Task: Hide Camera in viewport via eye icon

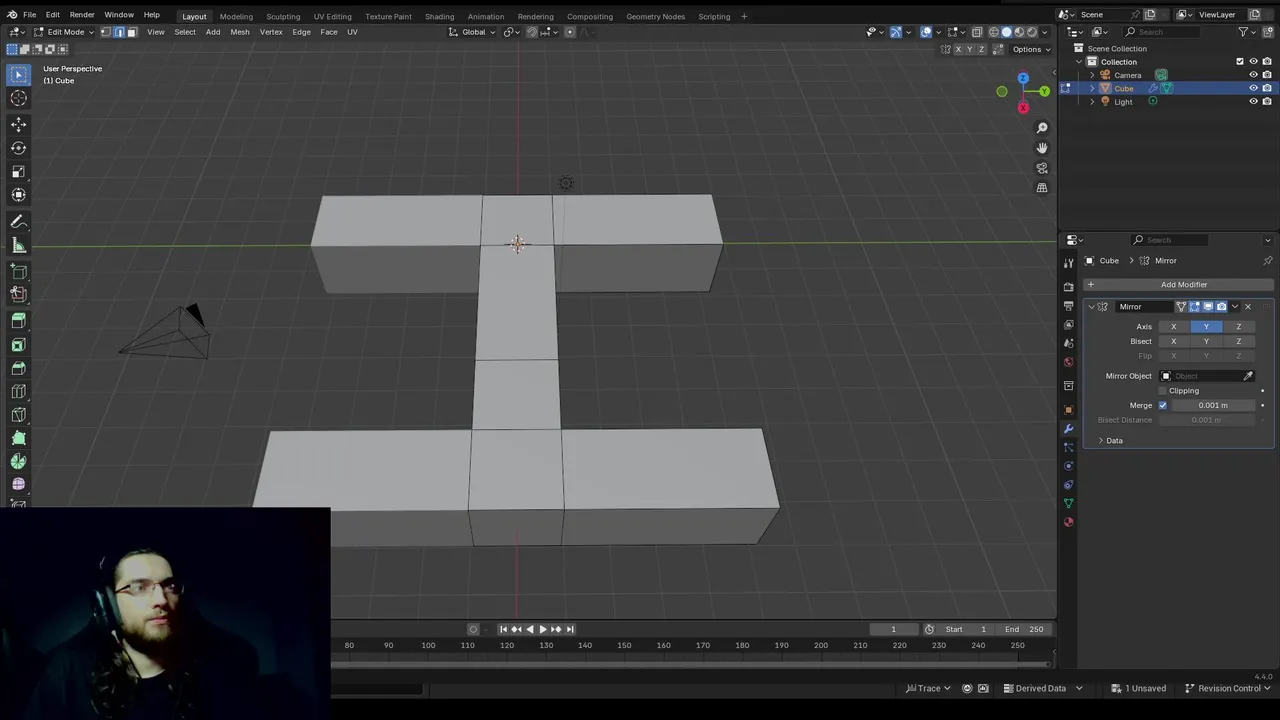Action: pyautogui.click(x=1253, y=75)
